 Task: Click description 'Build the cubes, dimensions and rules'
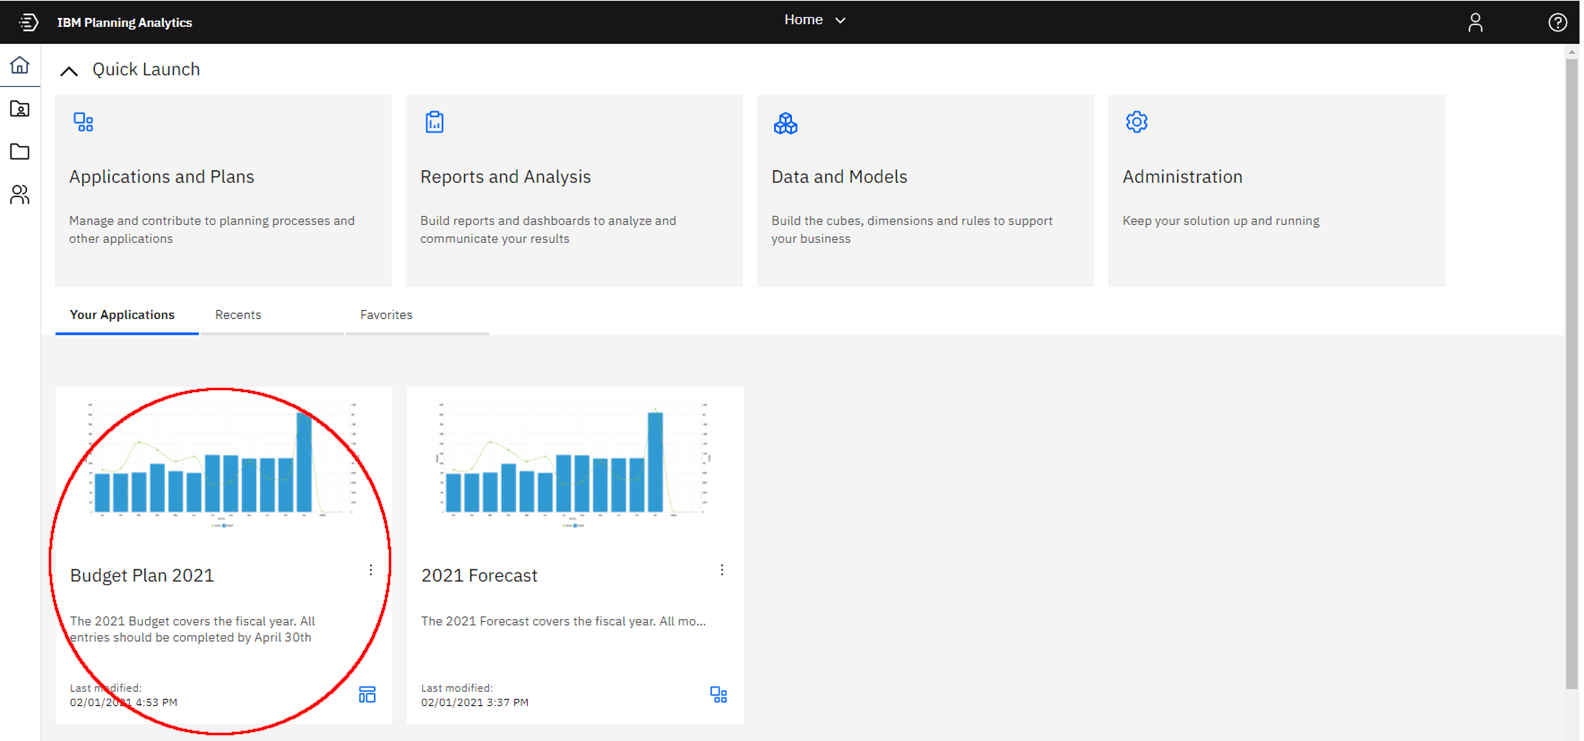912,229
